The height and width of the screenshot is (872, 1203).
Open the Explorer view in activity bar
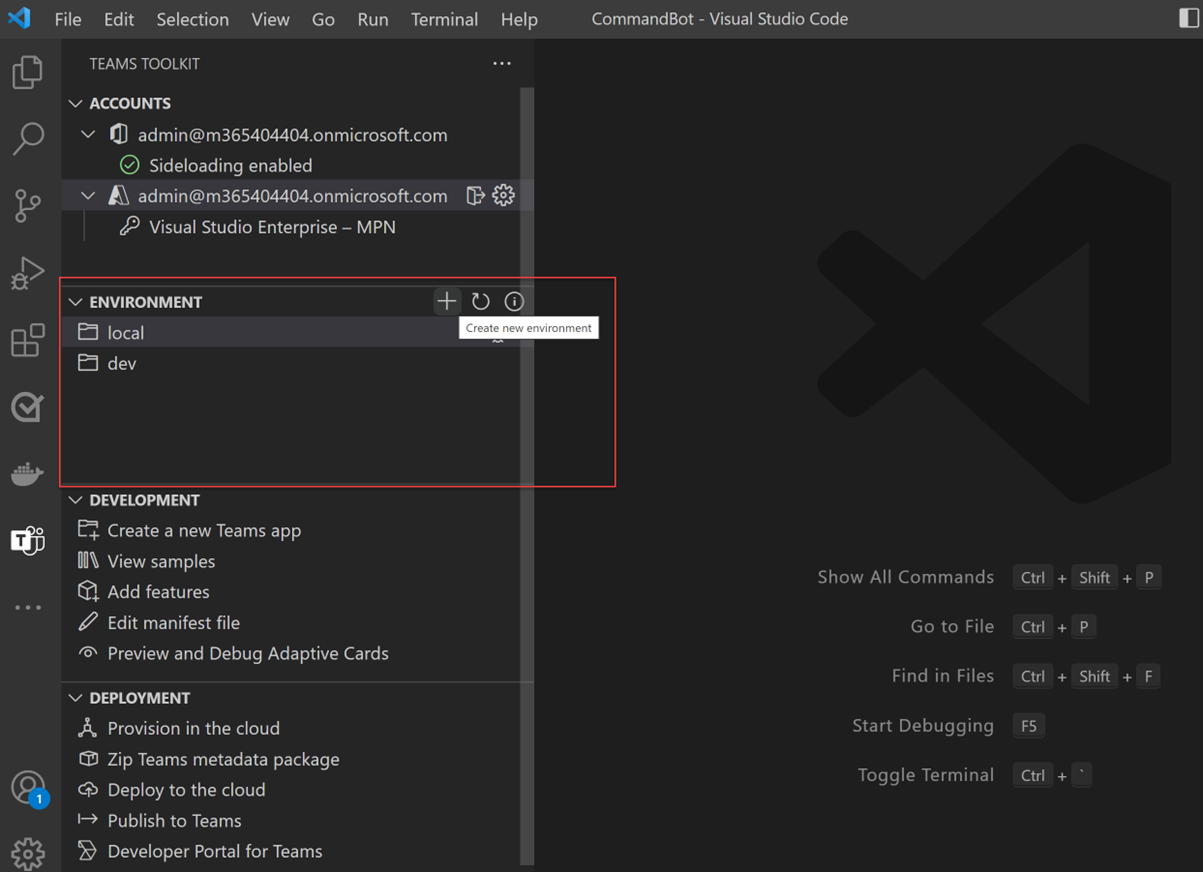[28, 72]
